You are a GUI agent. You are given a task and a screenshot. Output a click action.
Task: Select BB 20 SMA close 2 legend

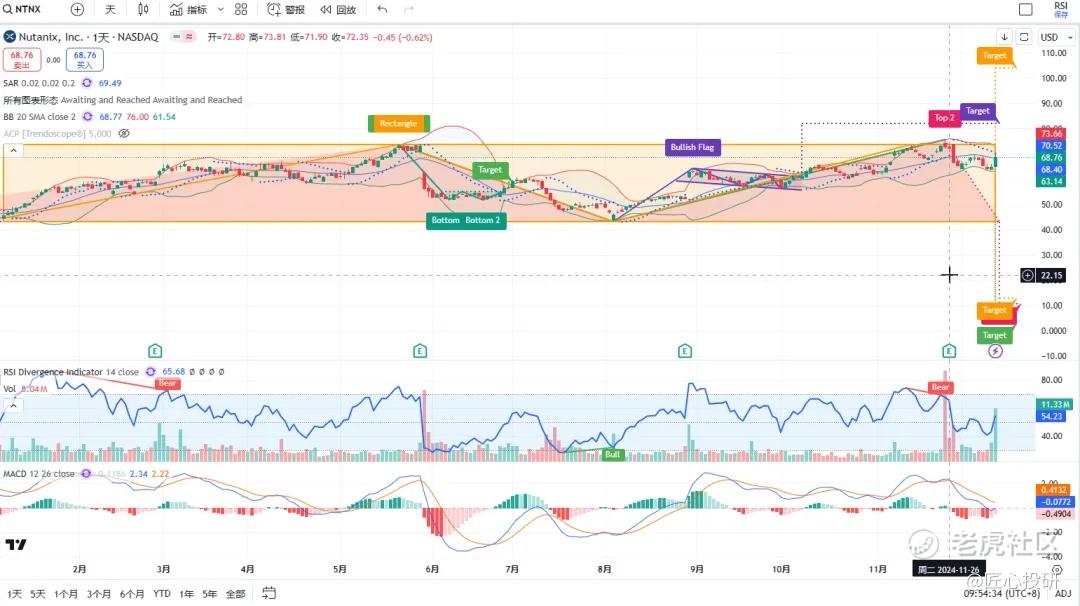pos(39,116)
